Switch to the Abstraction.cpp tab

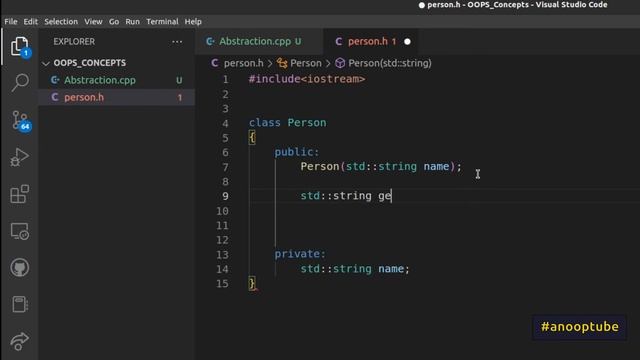[x=259, y=42]
